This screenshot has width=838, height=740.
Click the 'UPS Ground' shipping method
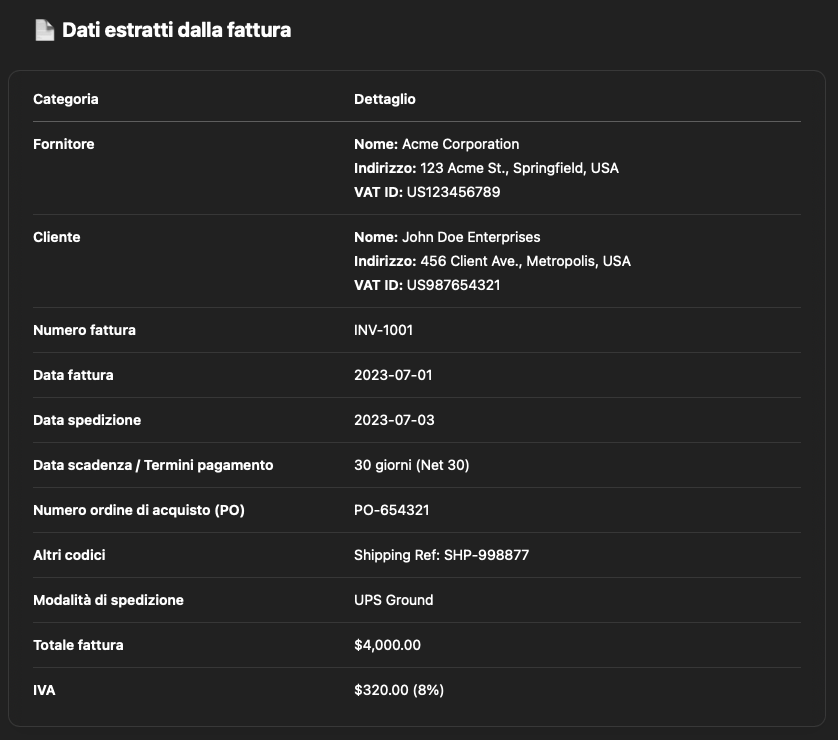click(x=394, y=600)
